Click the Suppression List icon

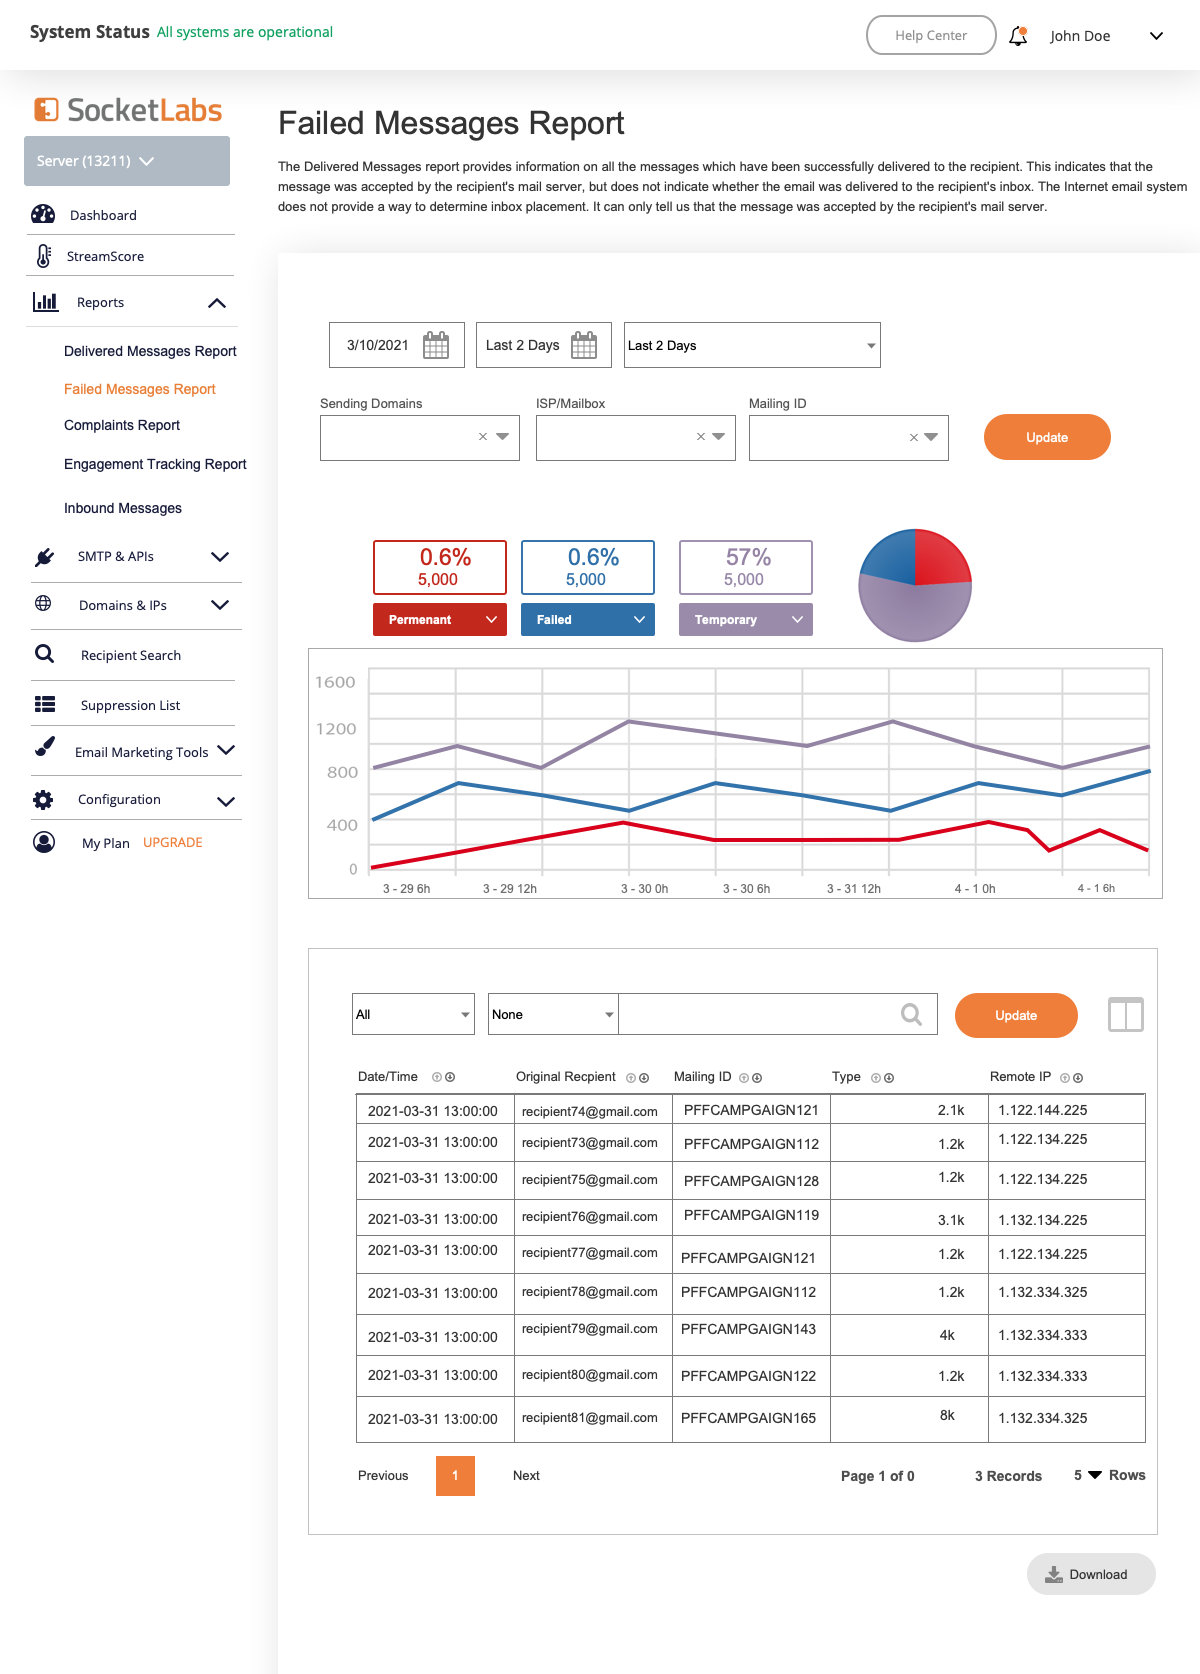point(45,704)
